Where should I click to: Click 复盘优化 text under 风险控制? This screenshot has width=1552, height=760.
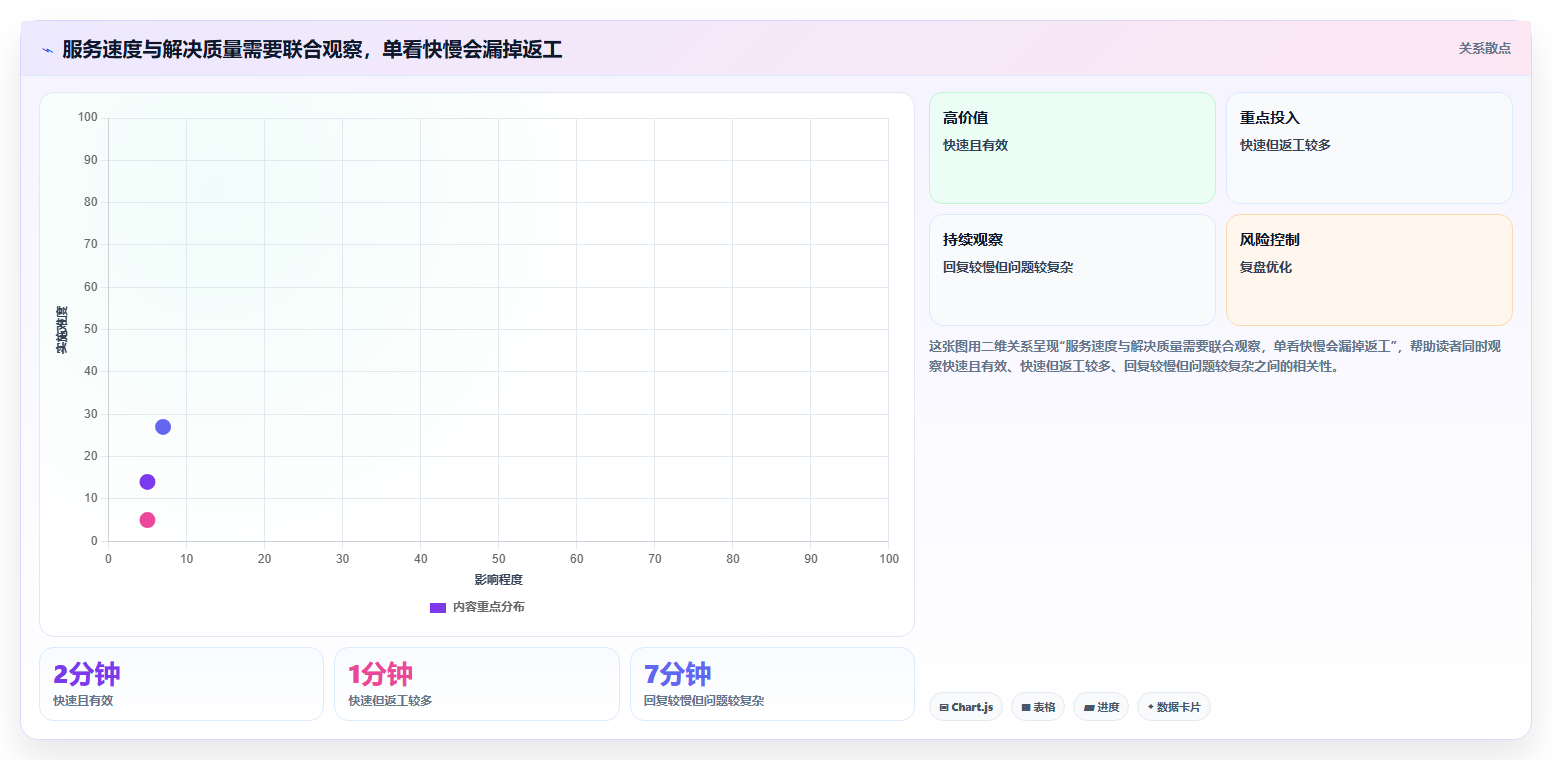pyautogui.click(x=1266, y=267)
